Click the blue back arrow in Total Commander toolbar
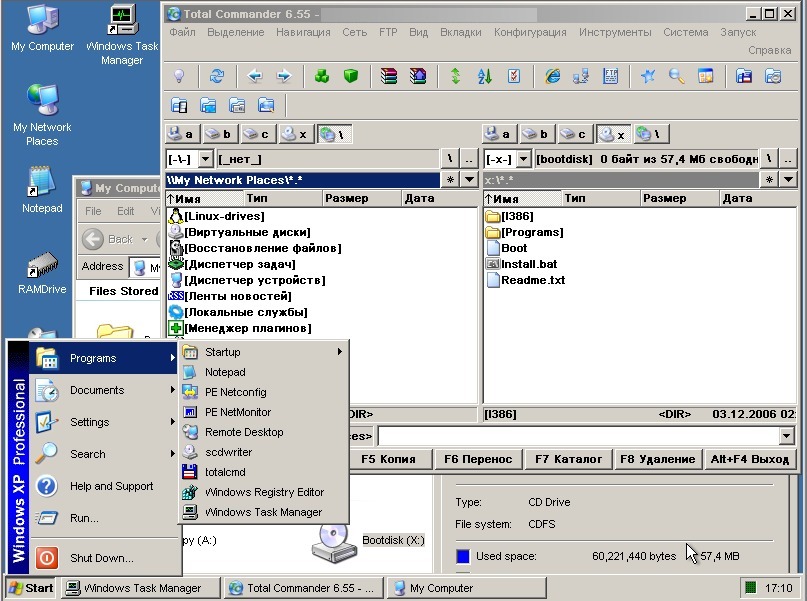This screenshot has height=601, width=807. pyautogui.click(x=255, y=76)
